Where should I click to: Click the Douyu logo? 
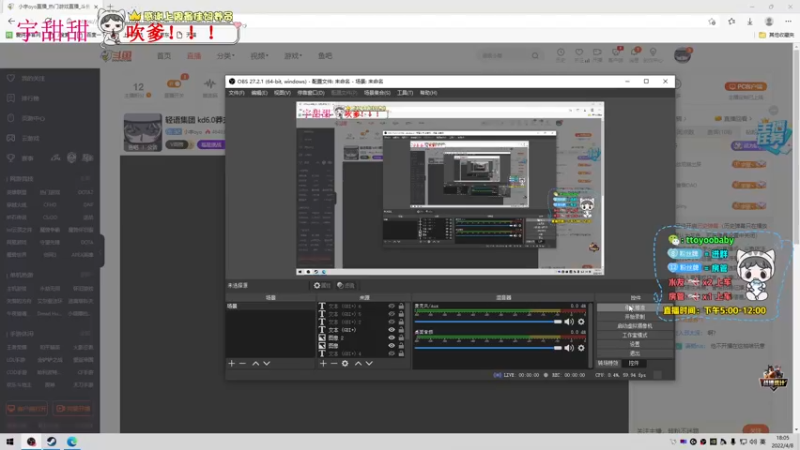tap(116, 56)
